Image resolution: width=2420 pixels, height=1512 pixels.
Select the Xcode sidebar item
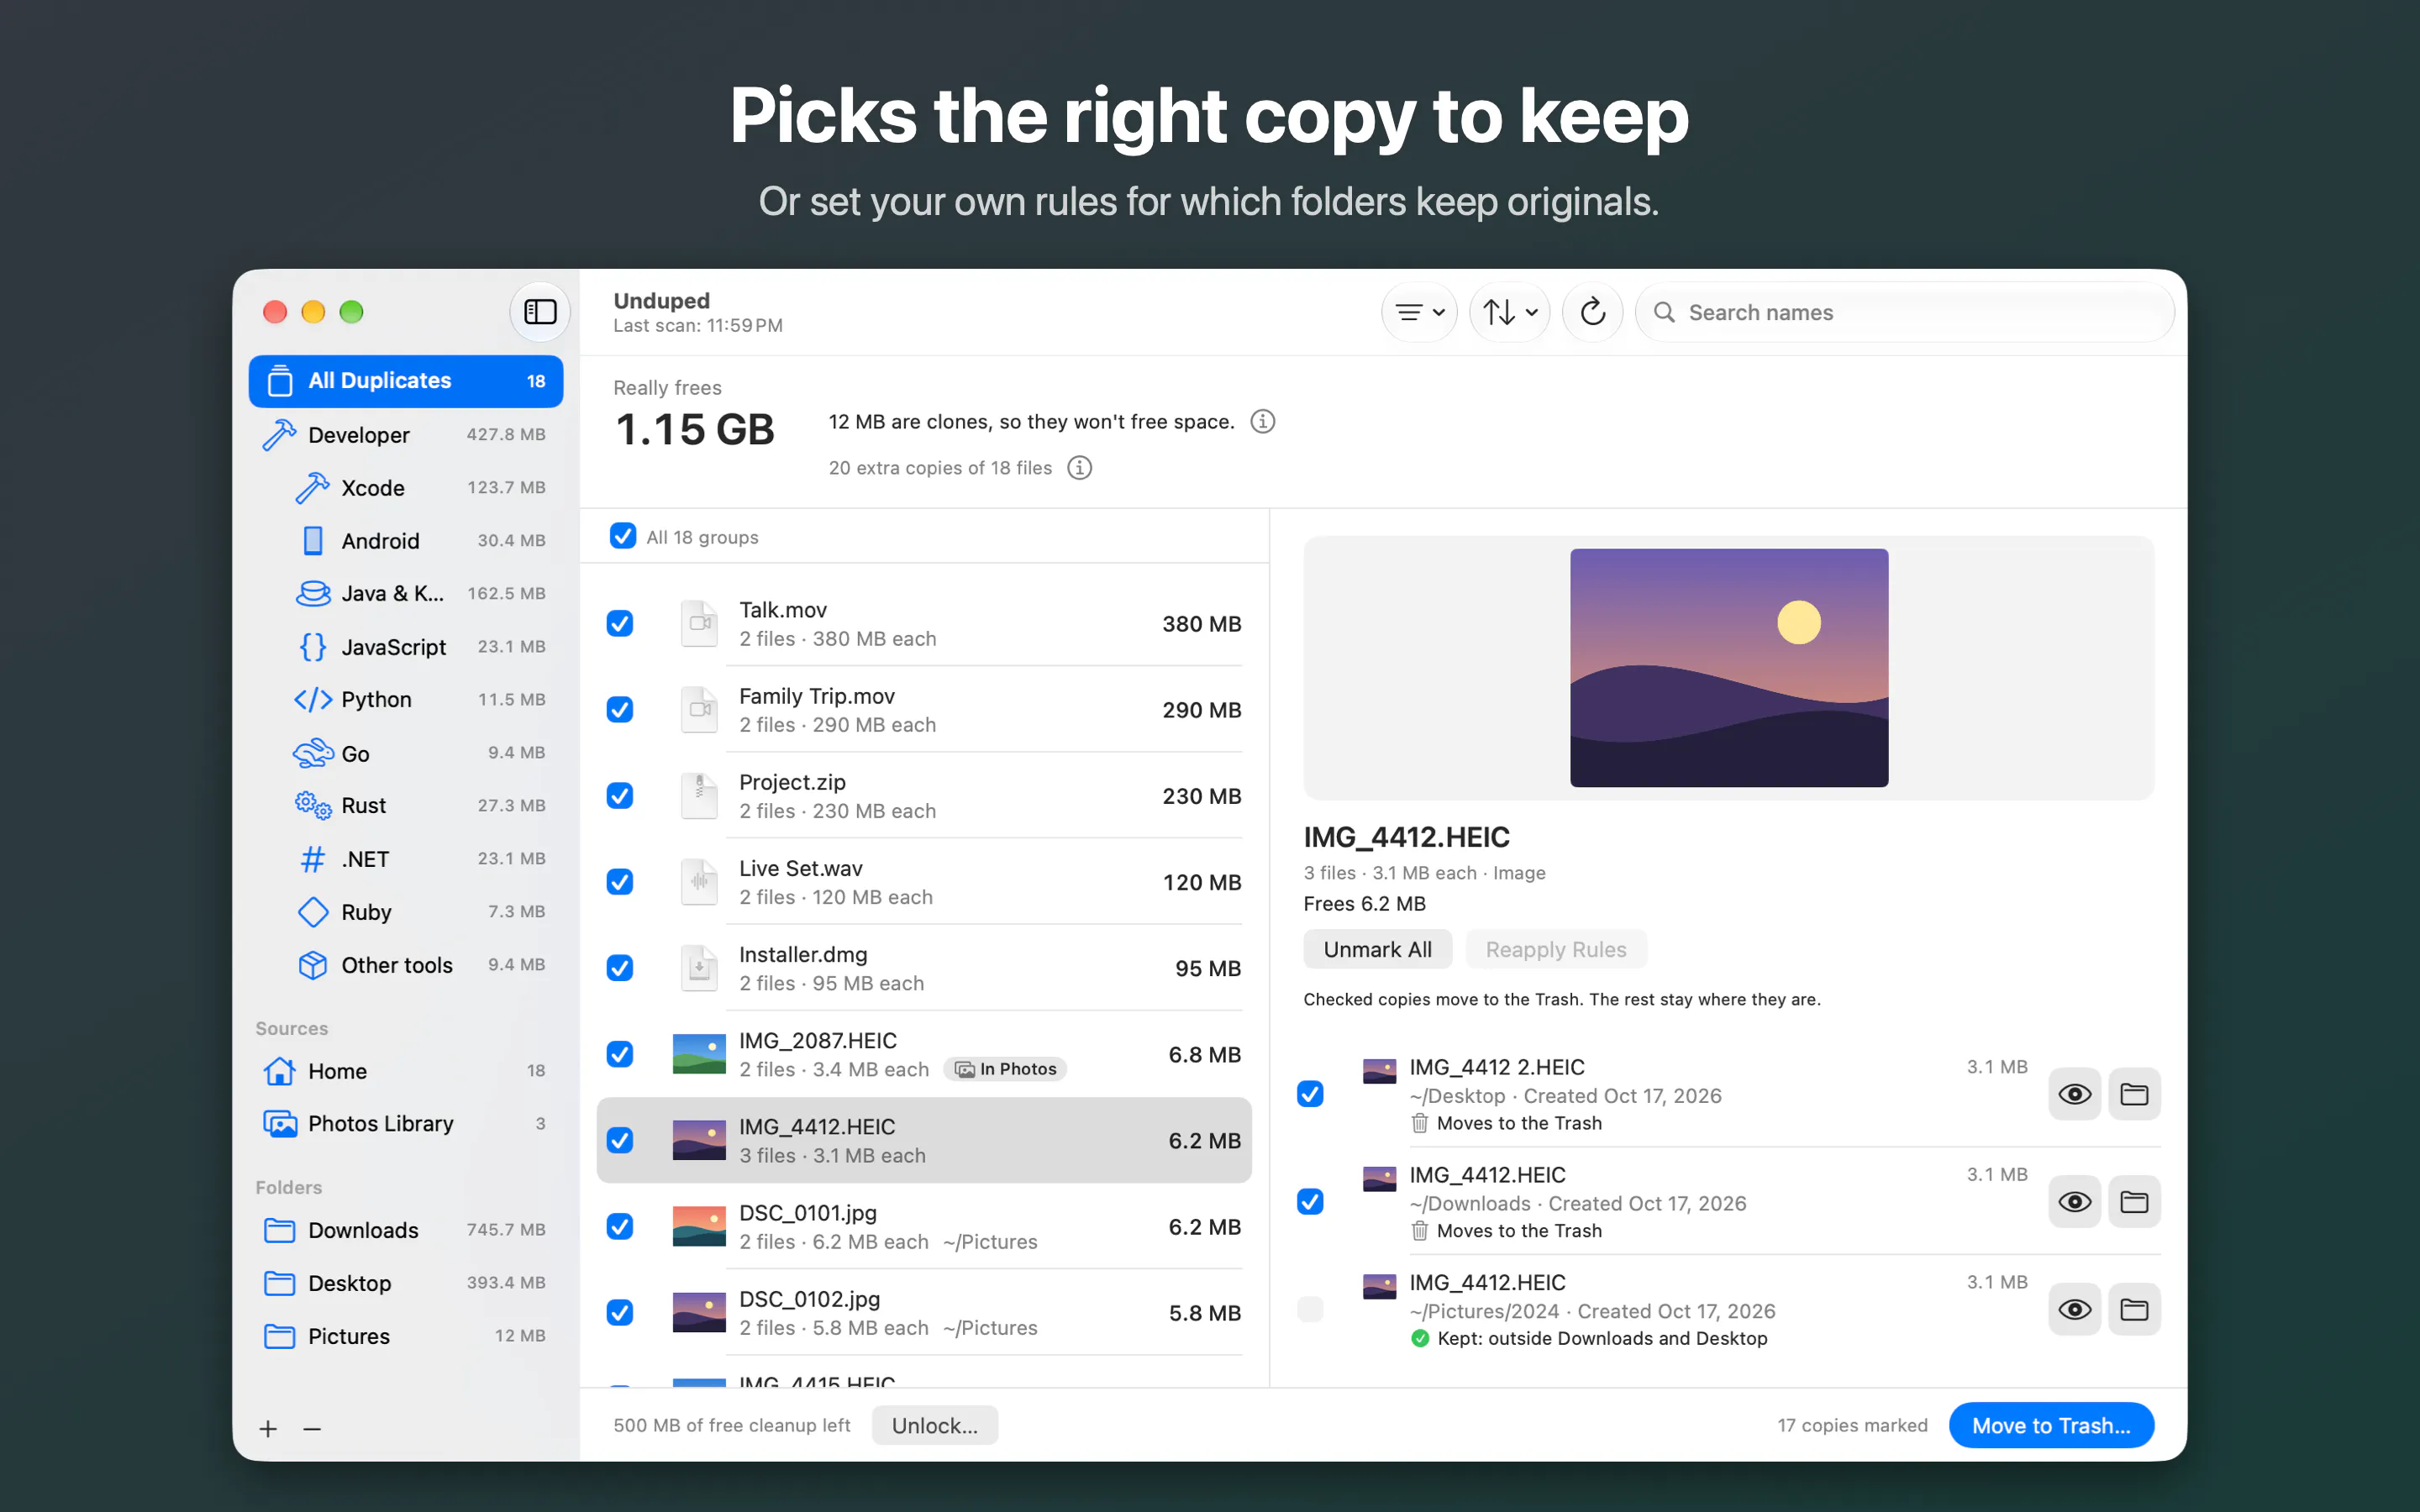[406, 488]
